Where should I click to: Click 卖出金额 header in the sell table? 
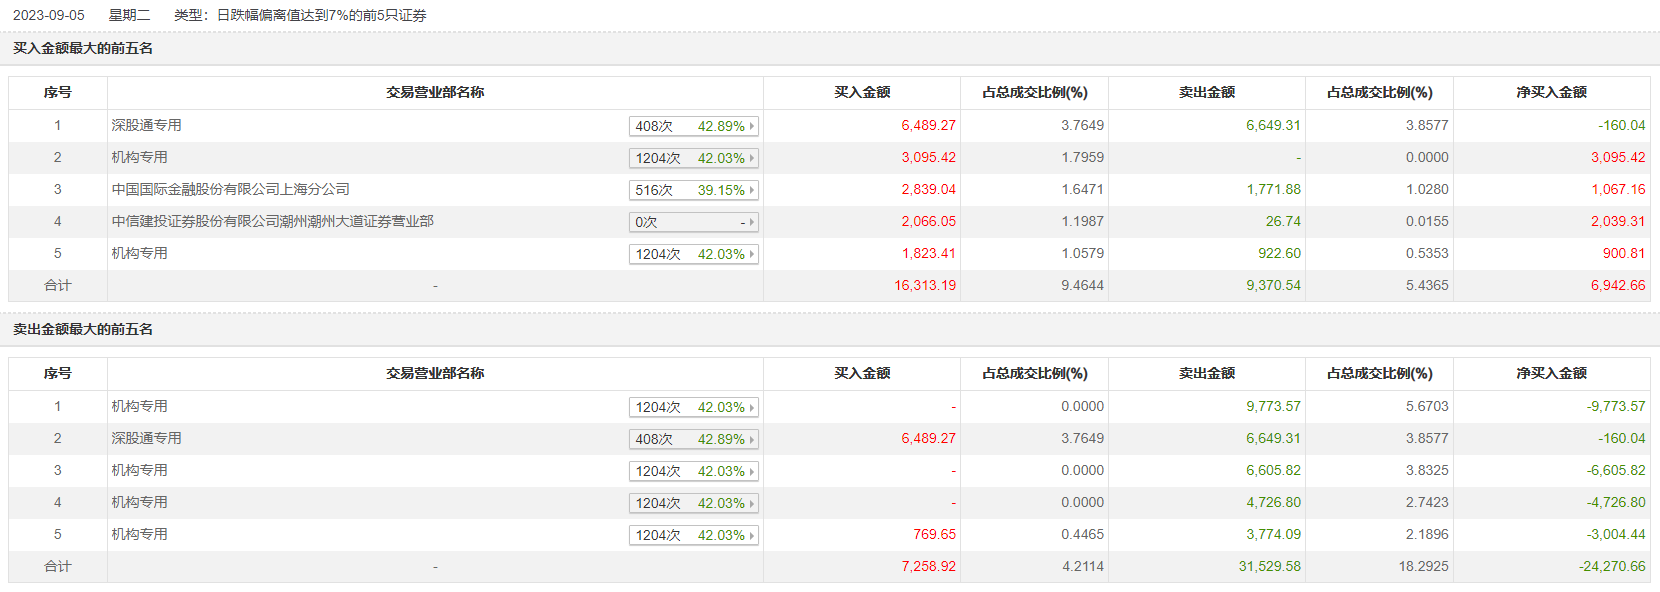click(1207, 373)
